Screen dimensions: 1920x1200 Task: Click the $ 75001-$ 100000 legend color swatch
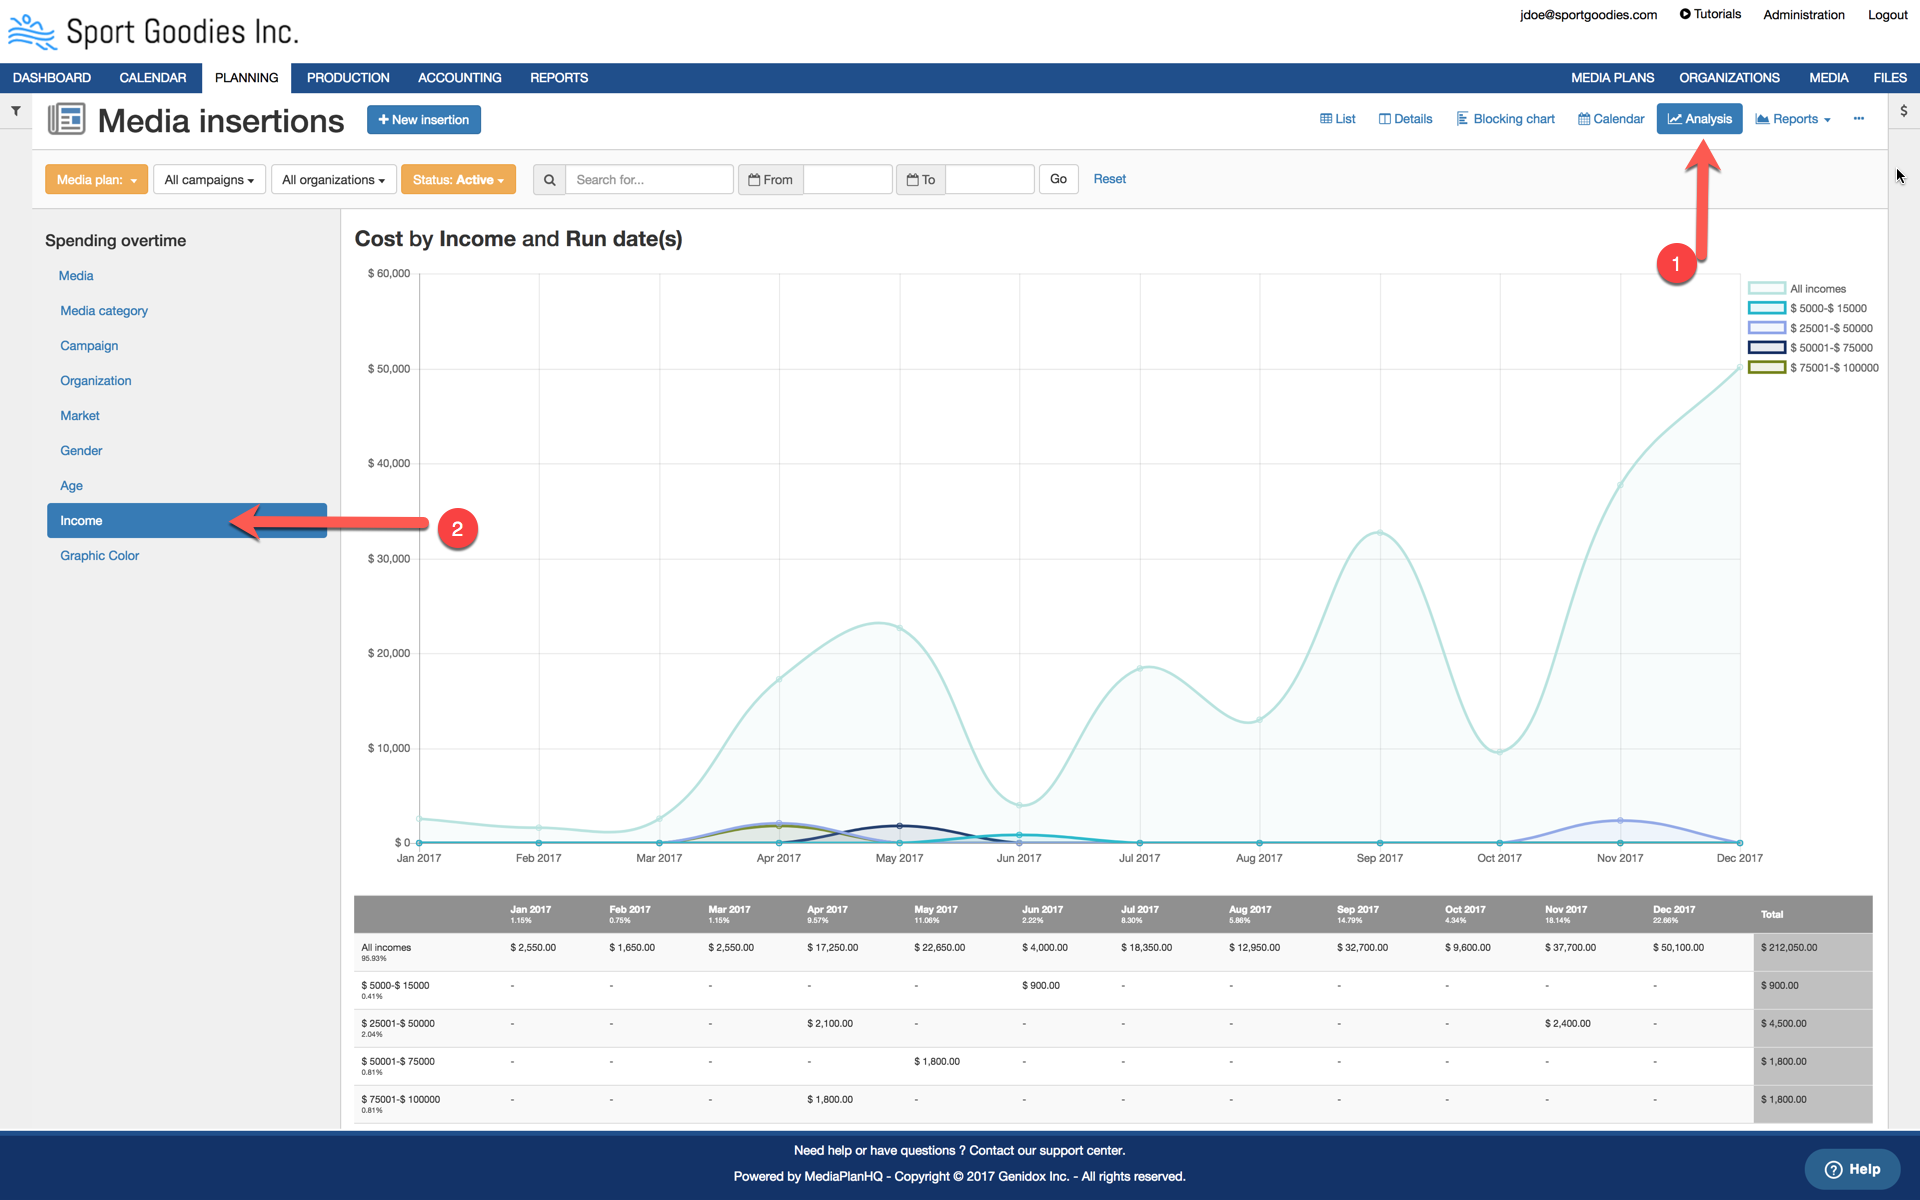(x=1766, y=368)
